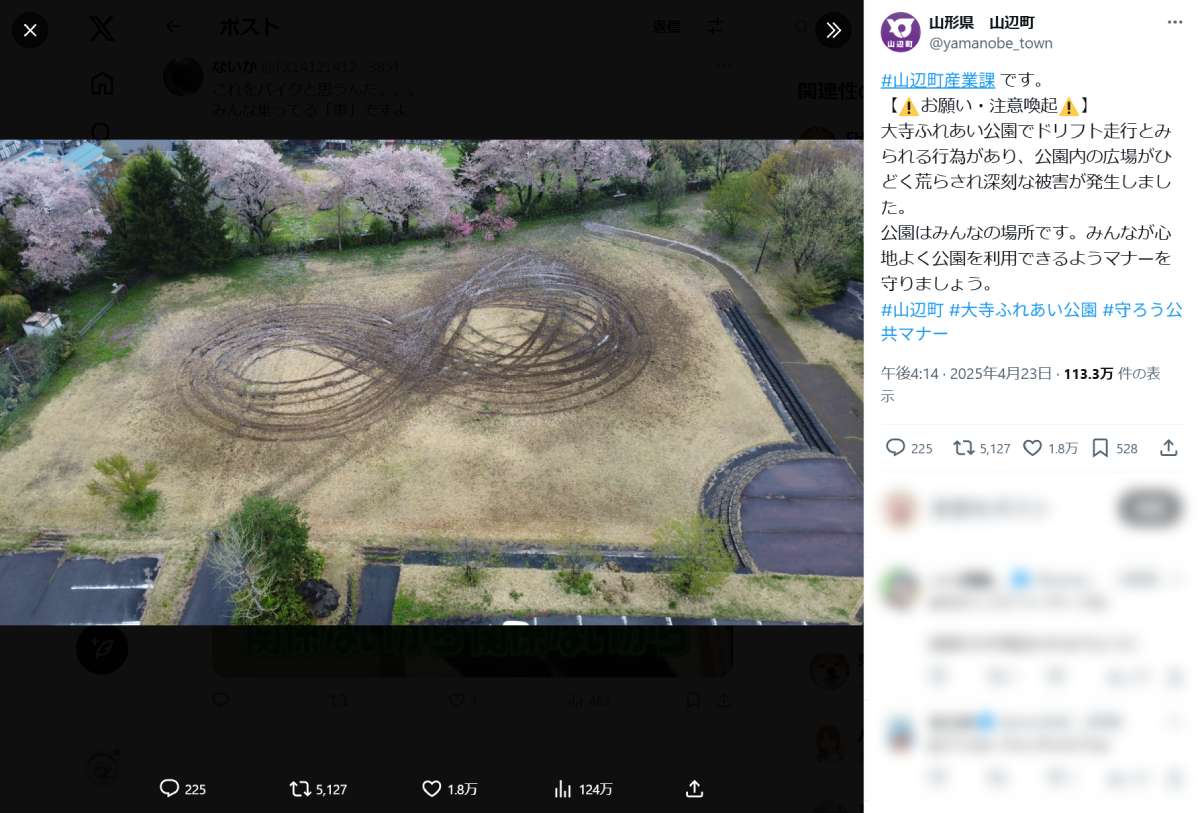Image resolution: width=1200 pixels, height=813 pixels.
Task: Bookmark the post in the side panel
Action: pyautogui.click(x=1100, y=448)
